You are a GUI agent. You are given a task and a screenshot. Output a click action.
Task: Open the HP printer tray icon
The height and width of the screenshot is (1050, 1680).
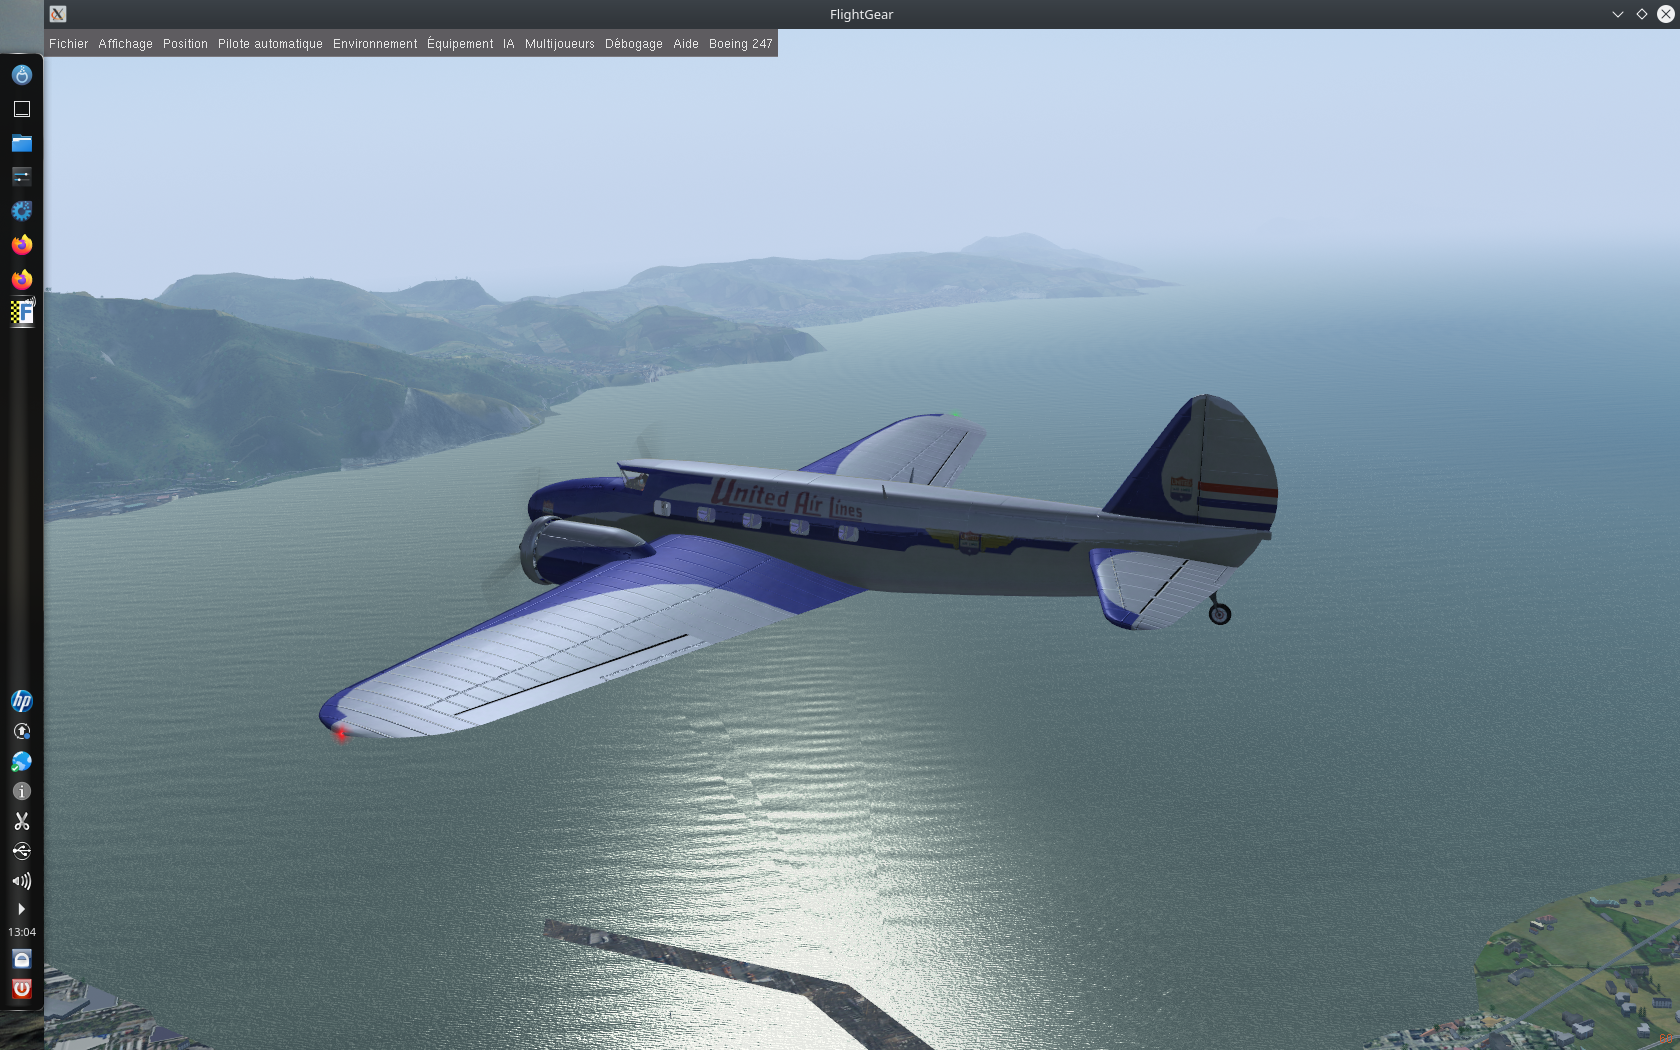click(21, 701)
